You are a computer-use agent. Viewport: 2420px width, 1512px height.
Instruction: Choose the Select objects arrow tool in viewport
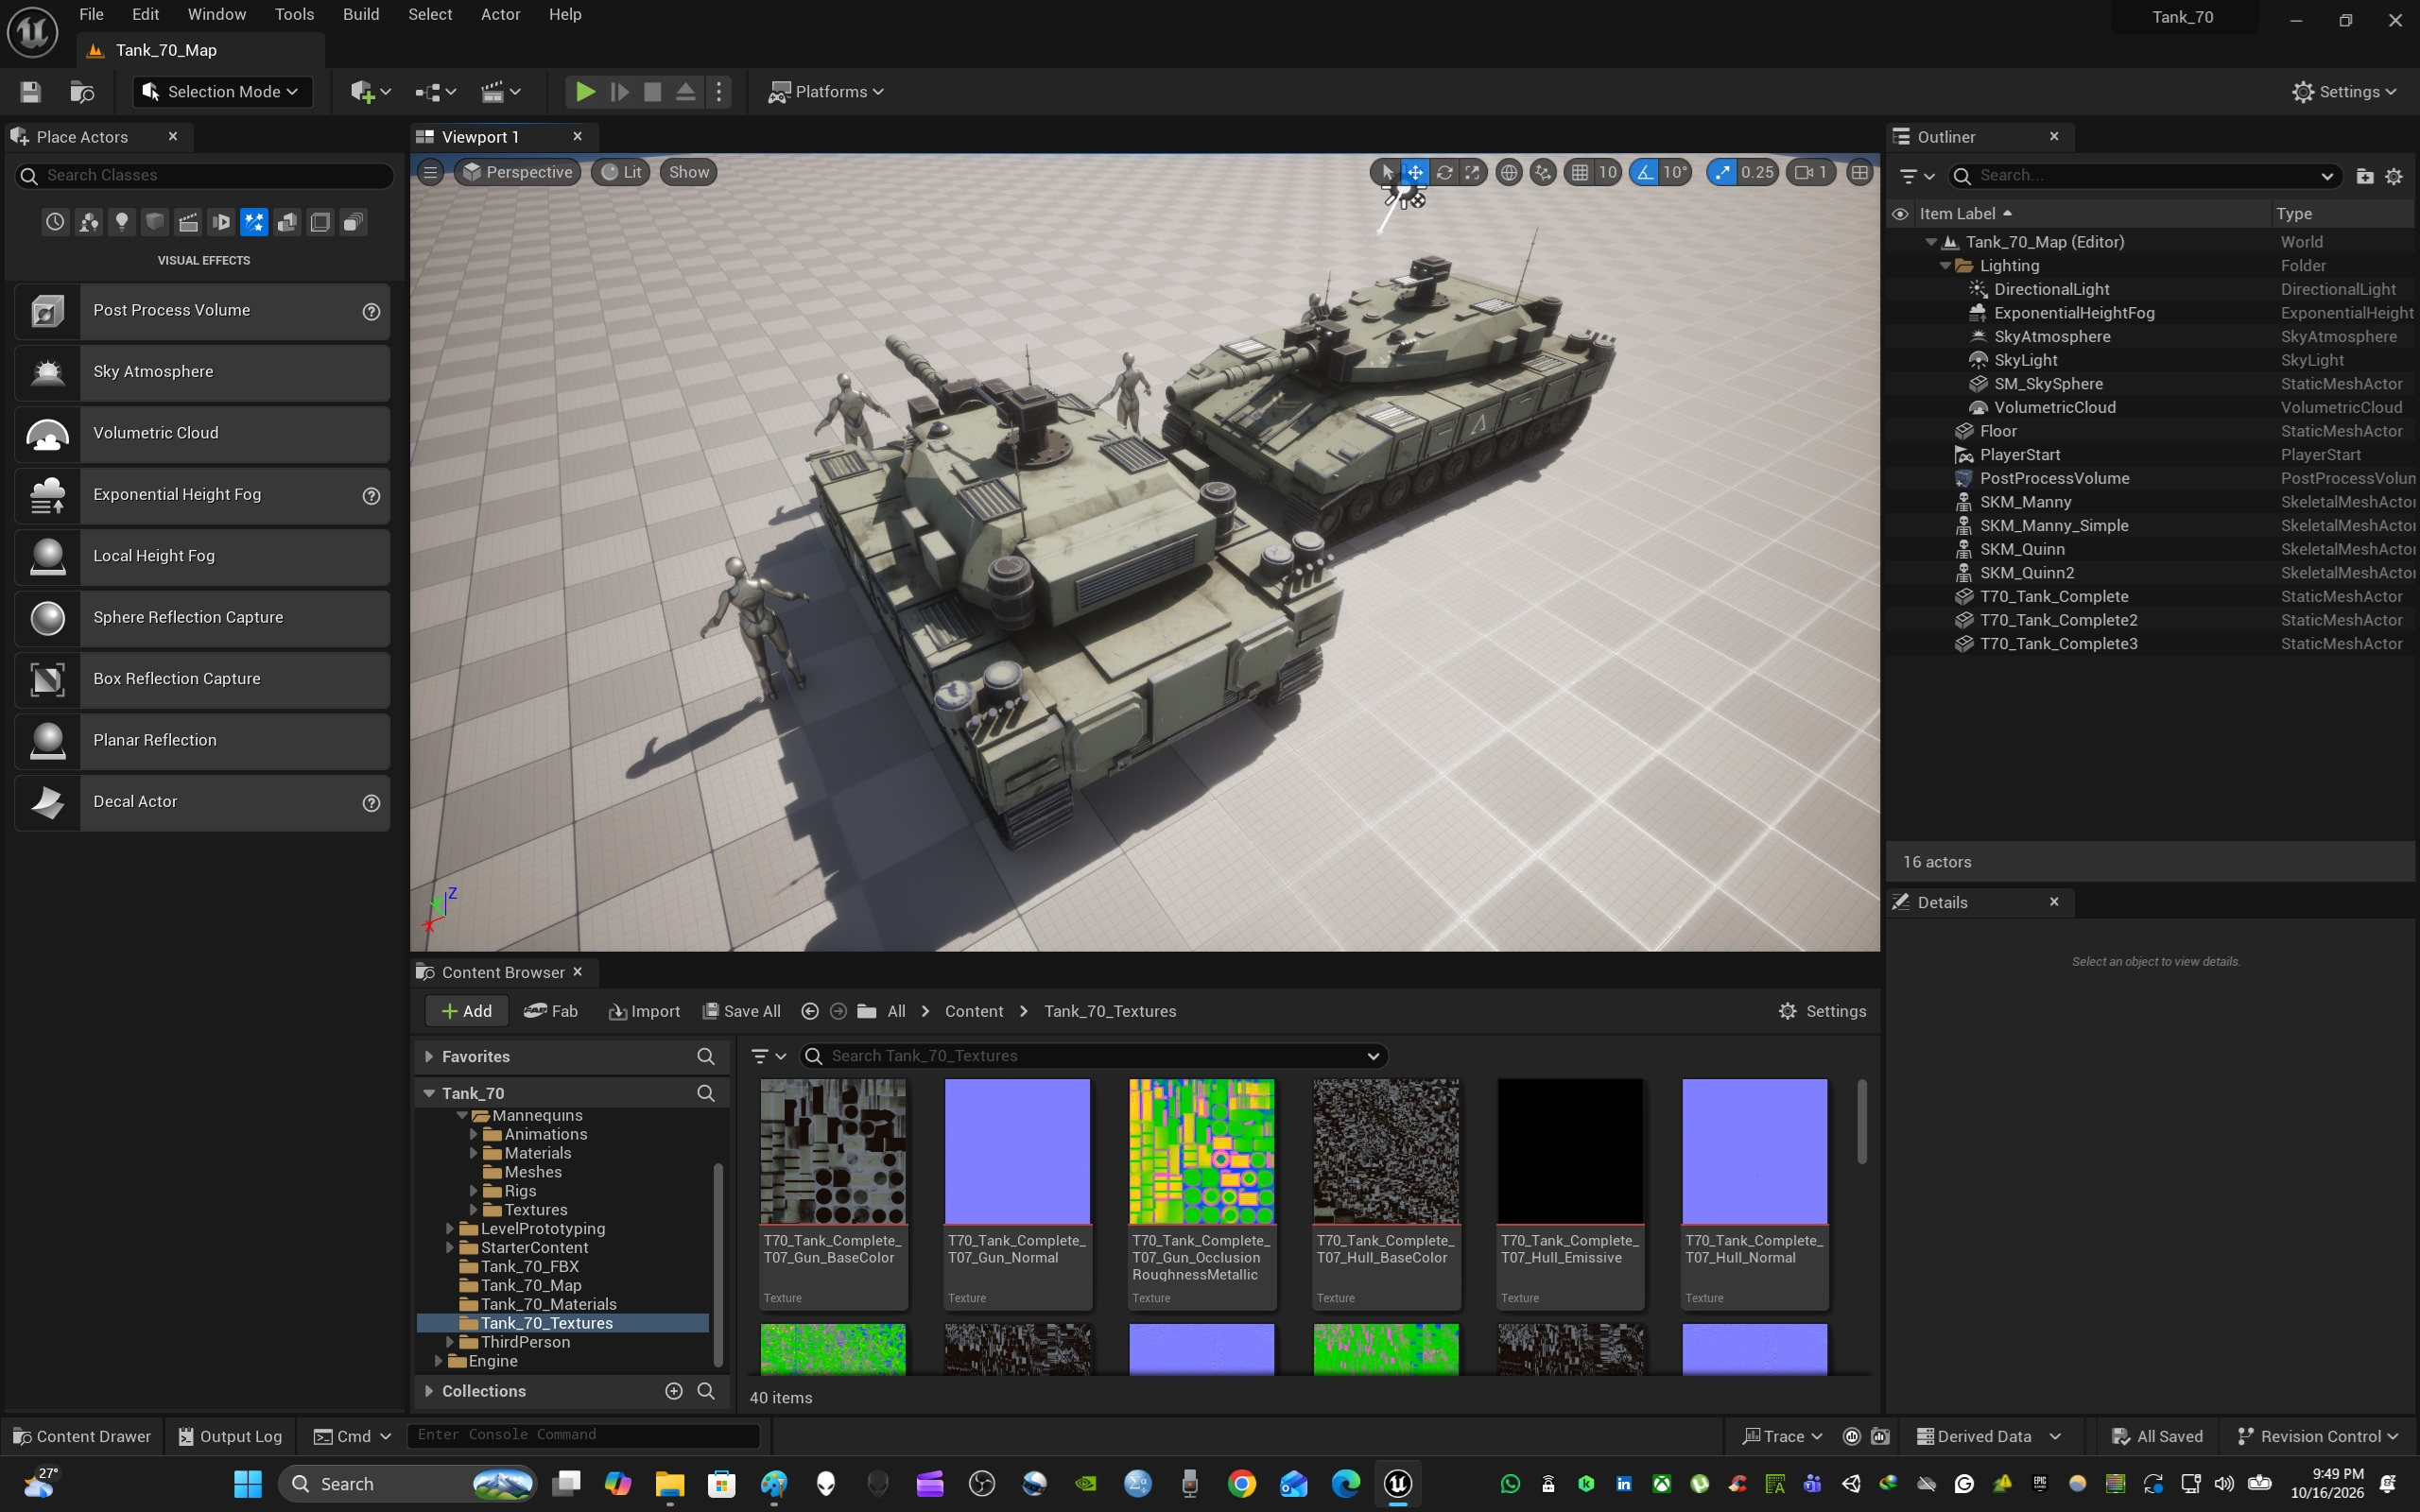tap(1387, 172)
